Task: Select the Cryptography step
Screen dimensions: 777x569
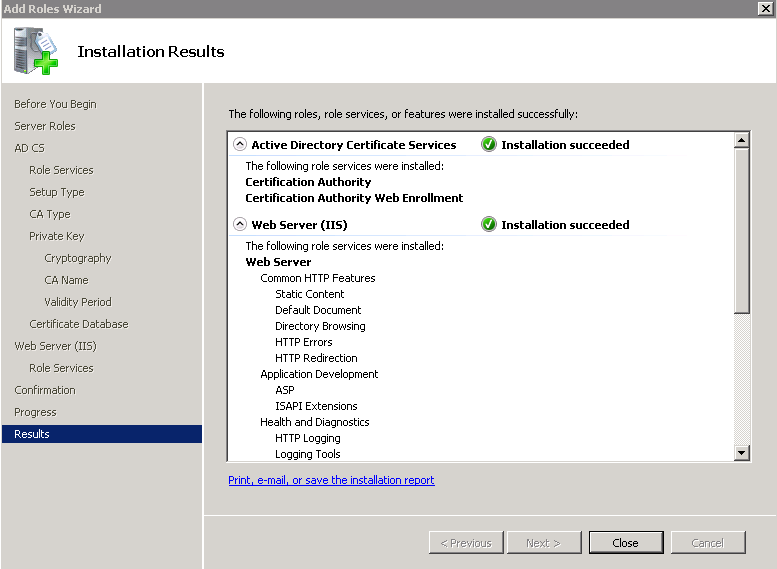Action: tap(78, 258)
